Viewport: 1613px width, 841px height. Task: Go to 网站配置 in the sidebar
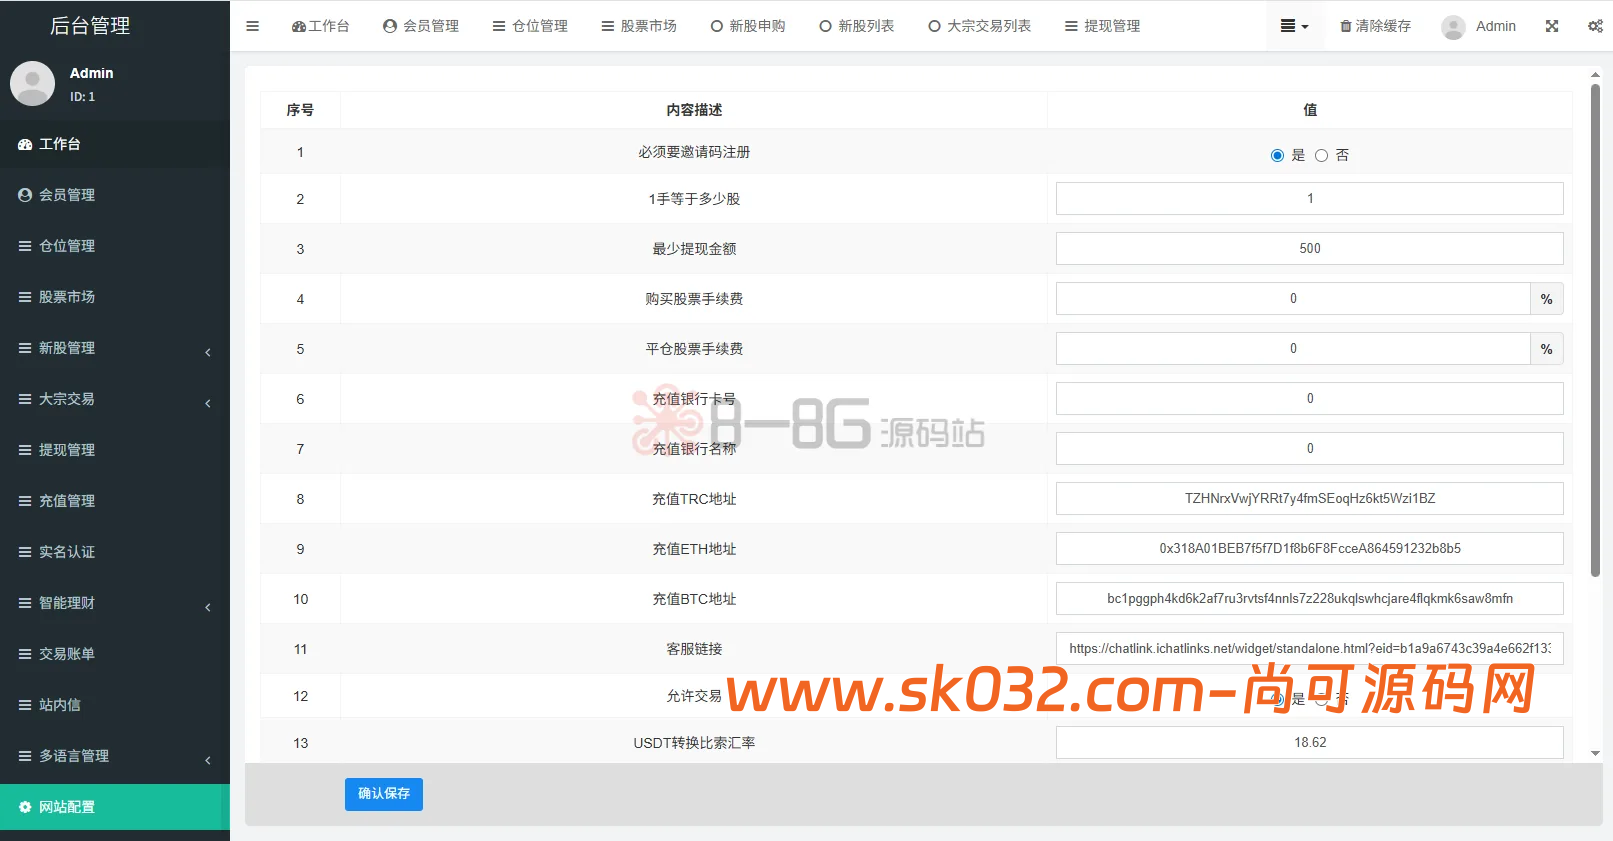click(115, 807)
